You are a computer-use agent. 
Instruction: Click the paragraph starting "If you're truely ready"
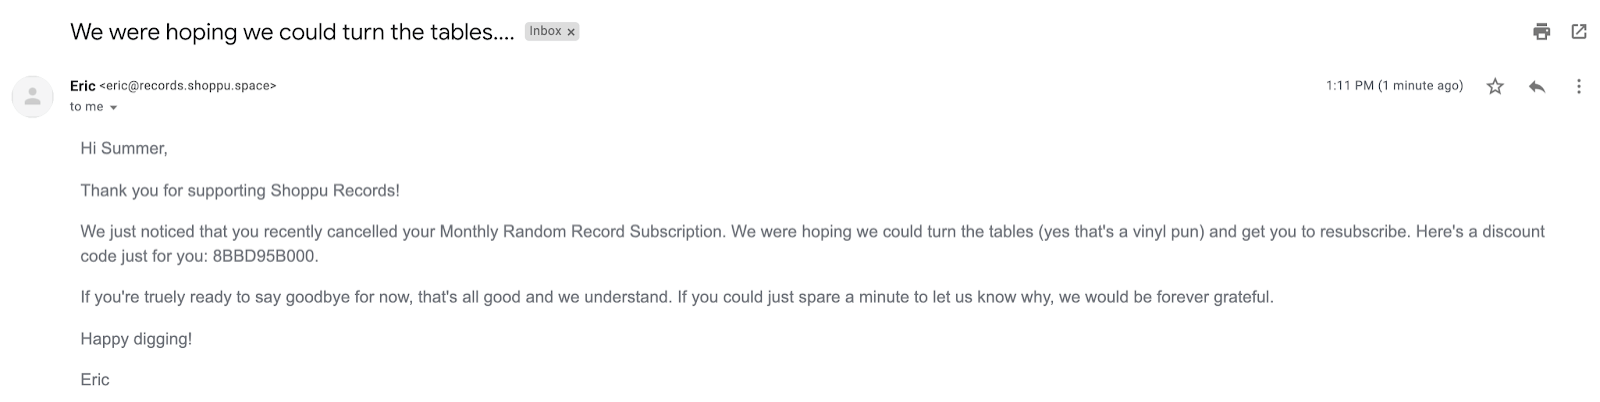click(x=676, y=297)
